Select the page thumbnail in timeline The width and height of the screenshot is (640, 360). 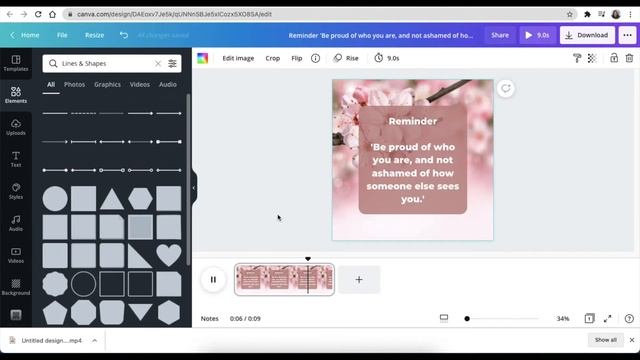284,280
